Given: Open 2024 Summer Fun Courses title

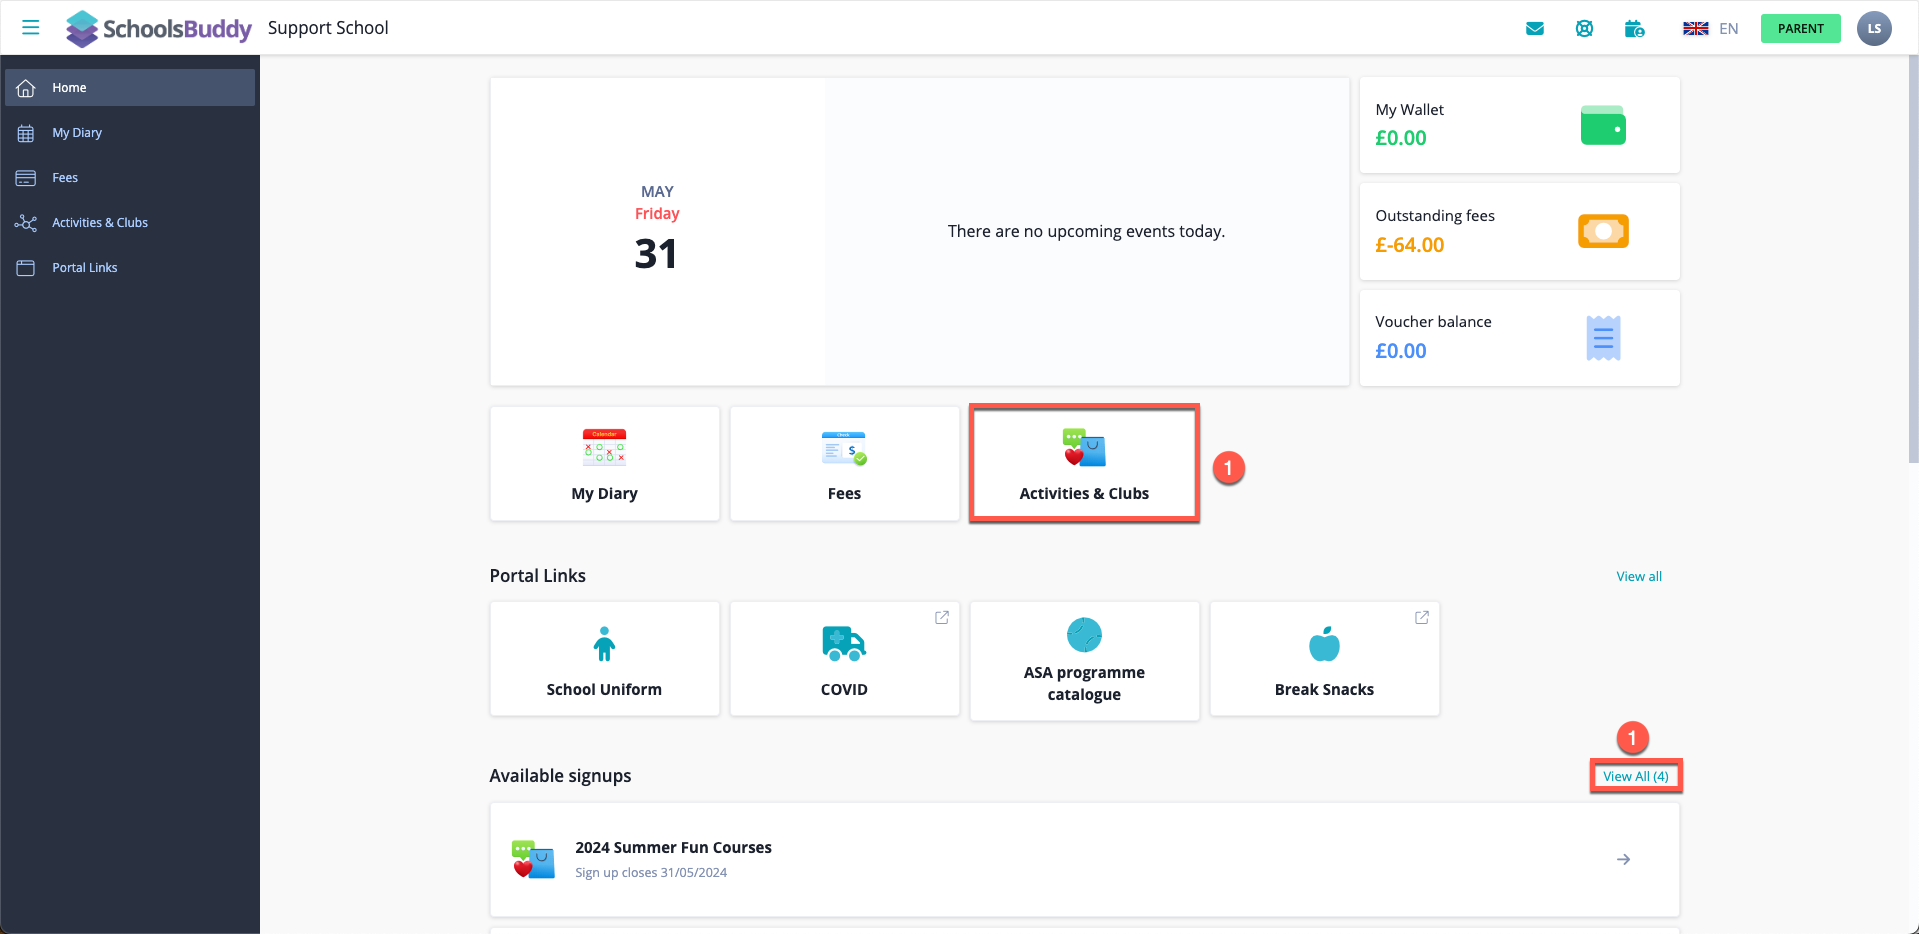Looking at the screenshot, I should pyautogui.click(x=673, y=848).
